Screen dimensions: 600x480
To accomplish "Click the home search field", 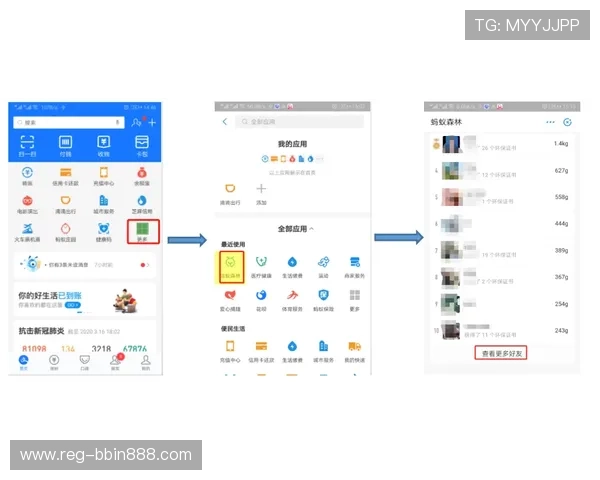I will 69,122.
